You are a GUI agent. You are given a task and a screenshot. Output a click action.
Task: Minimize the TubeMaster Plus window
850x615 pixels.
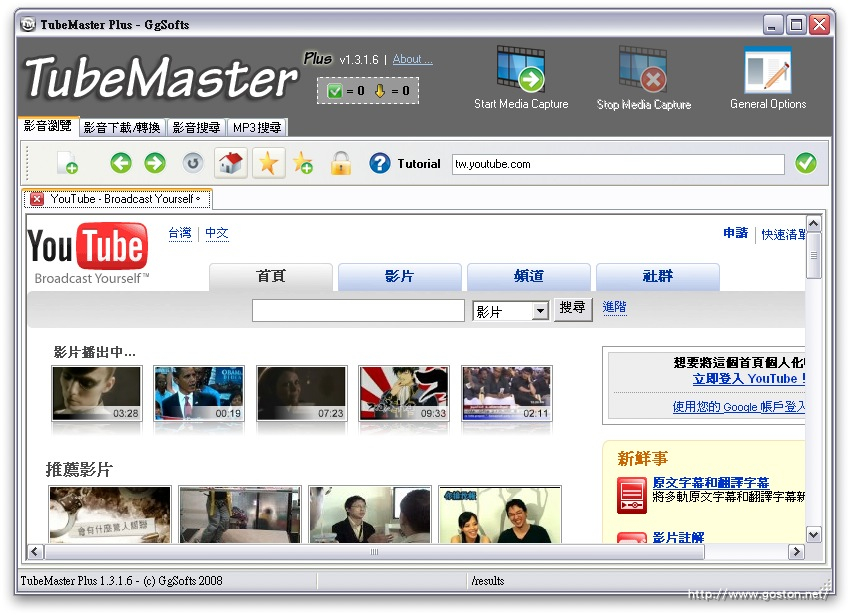(x=772, y=24)
